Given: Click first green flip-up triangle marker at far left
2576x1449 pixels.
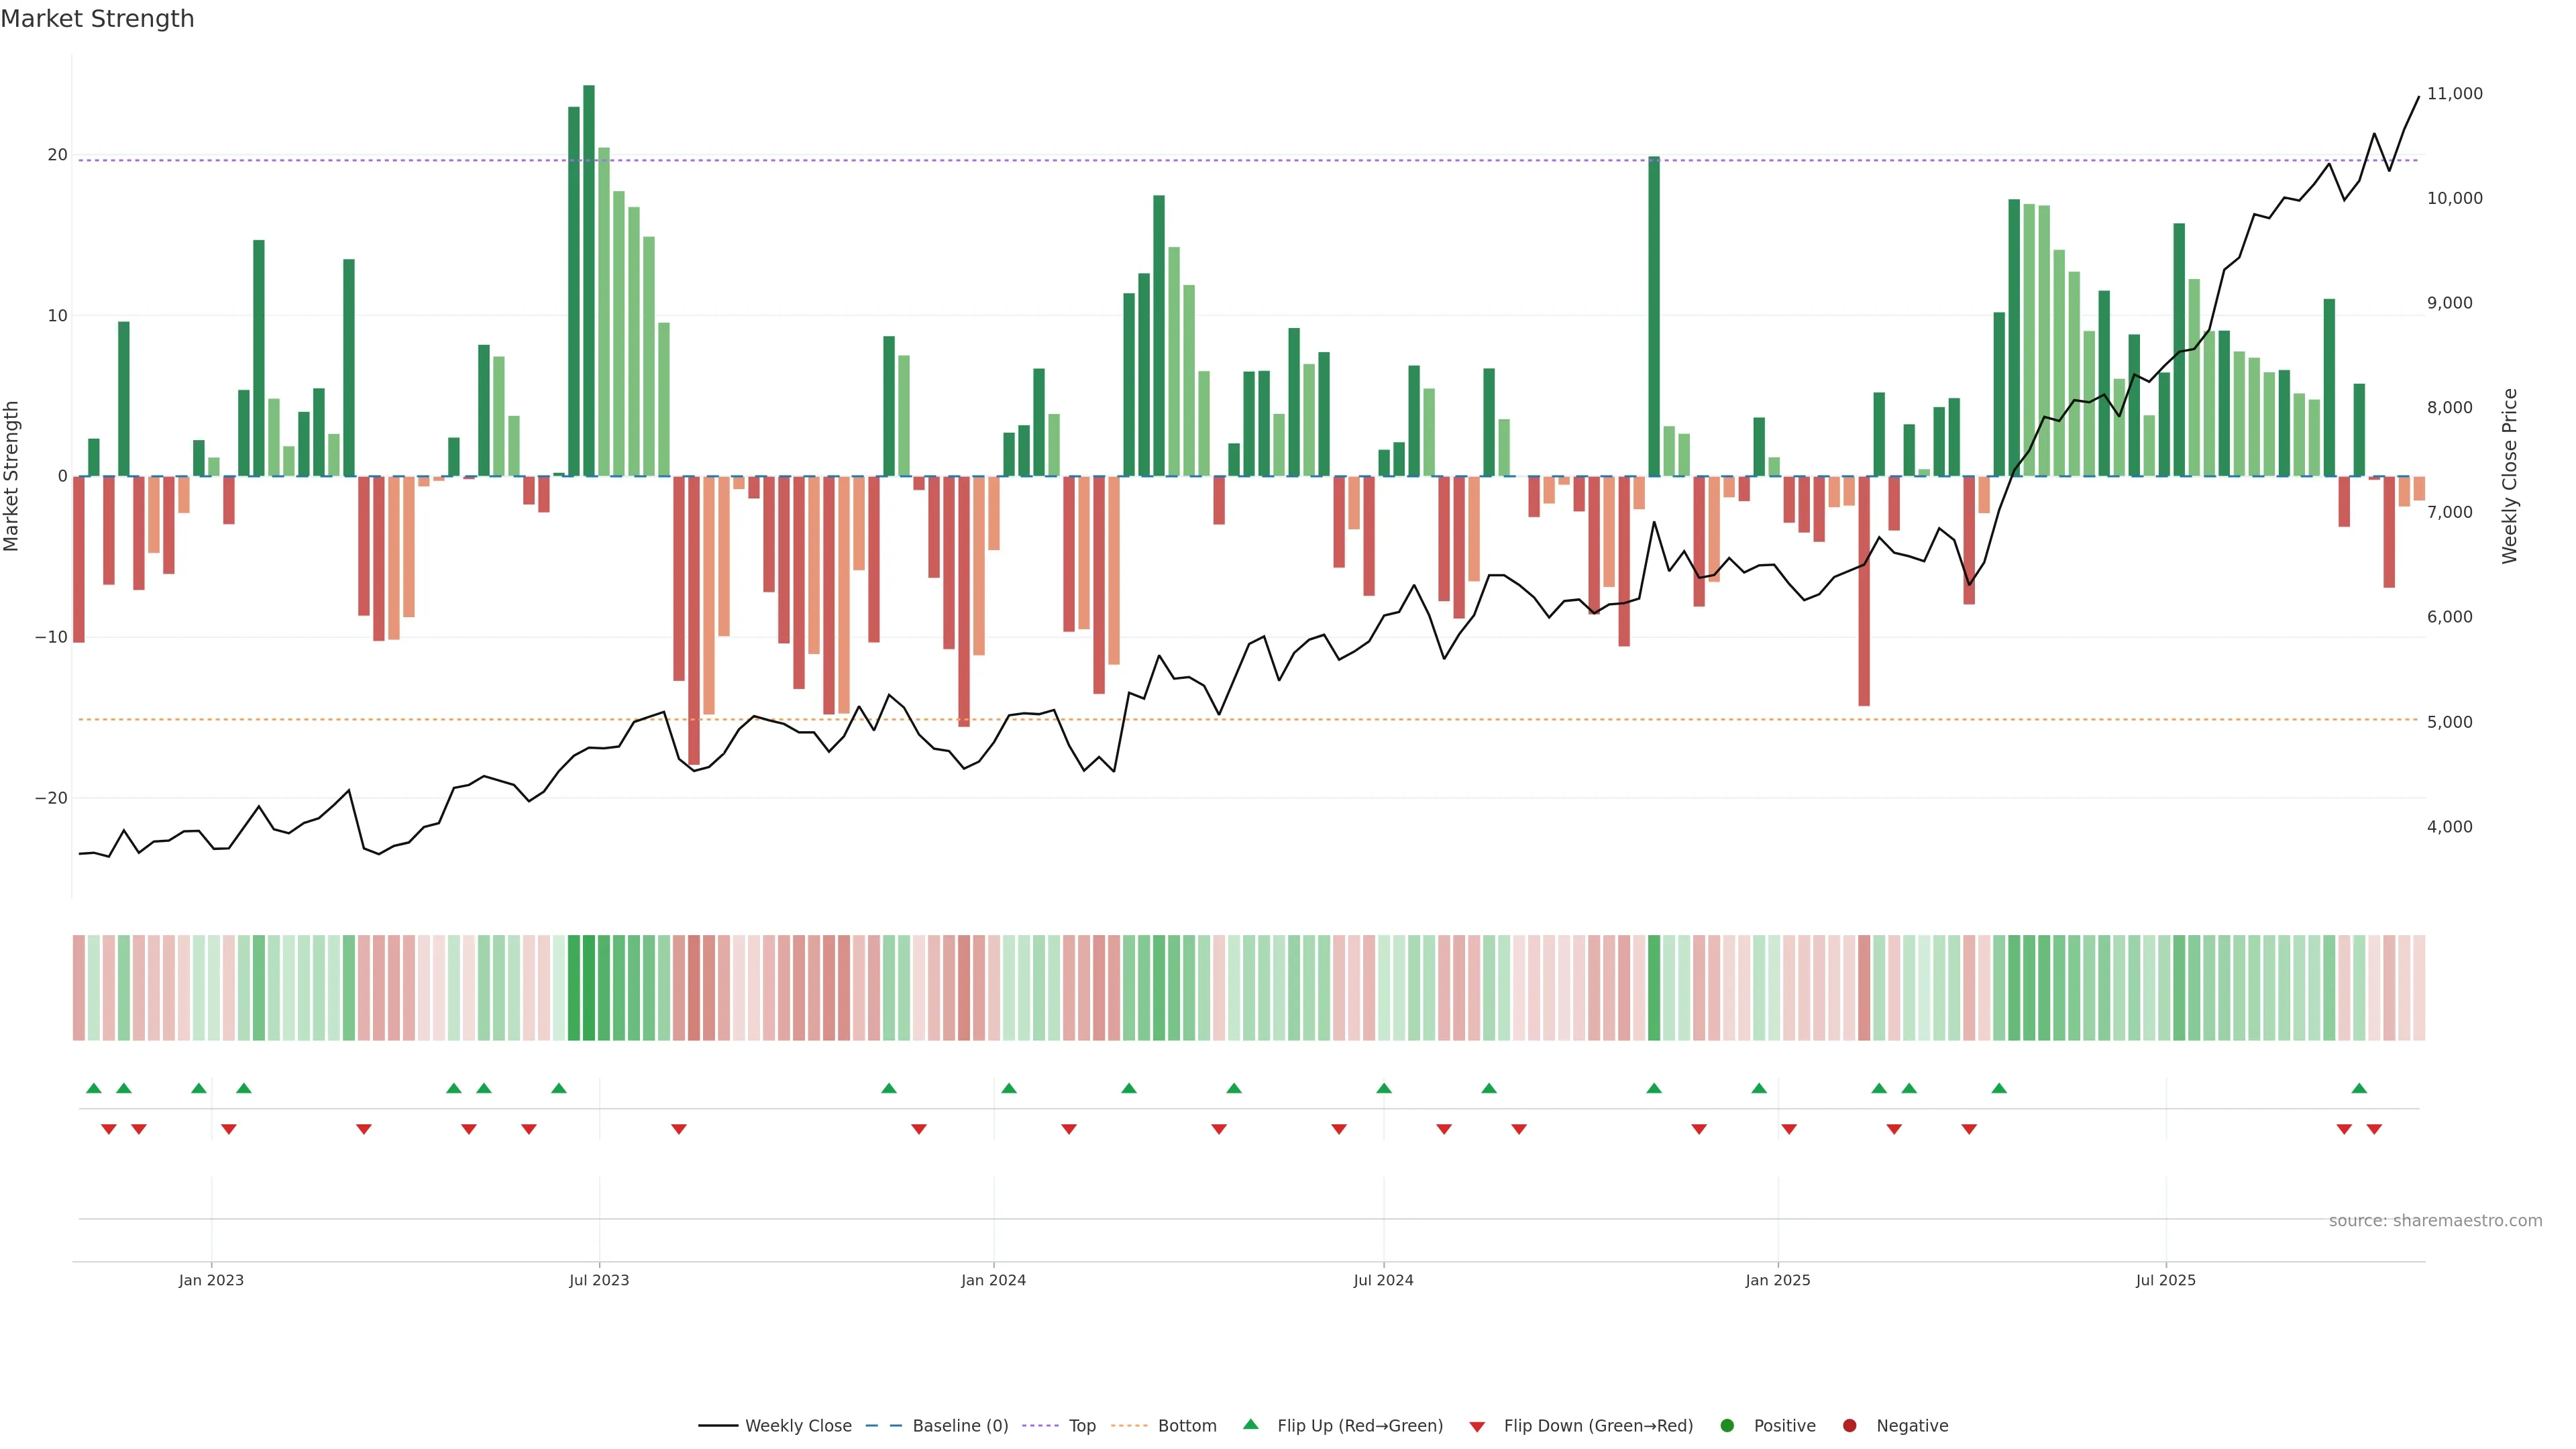Looking at the screenshot, I should tap(94, 1088).
